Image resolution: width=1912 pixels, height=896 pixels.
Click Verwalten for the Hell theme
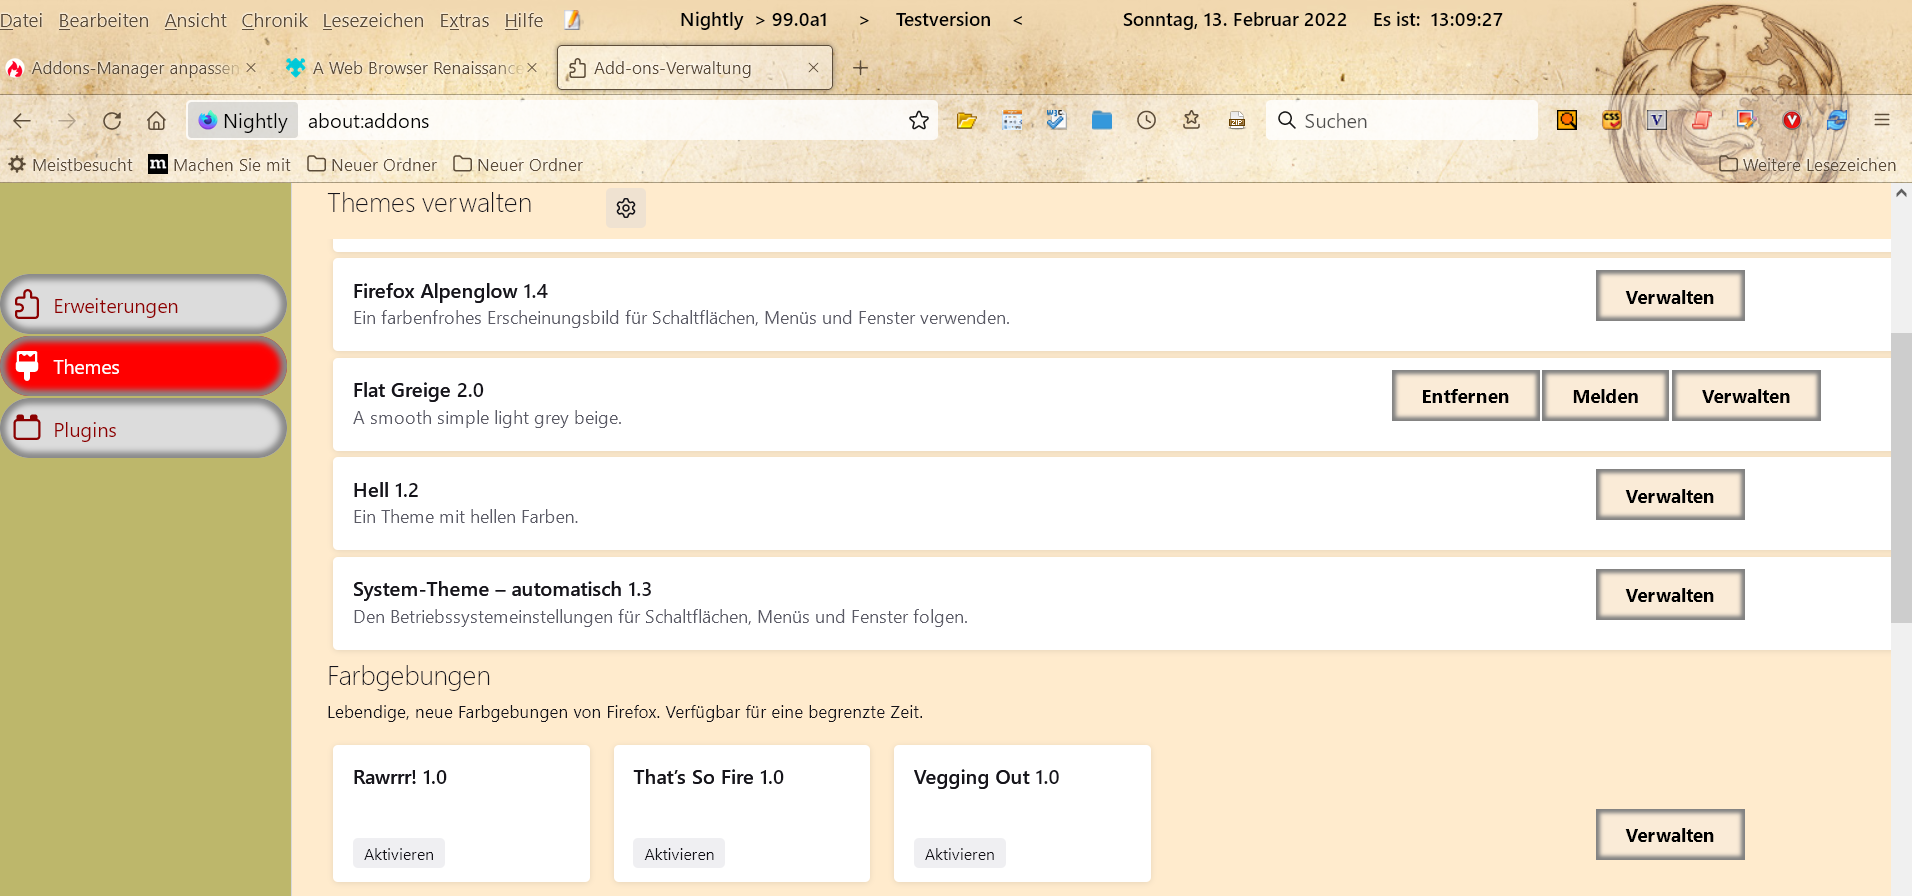pos(1670,495)
